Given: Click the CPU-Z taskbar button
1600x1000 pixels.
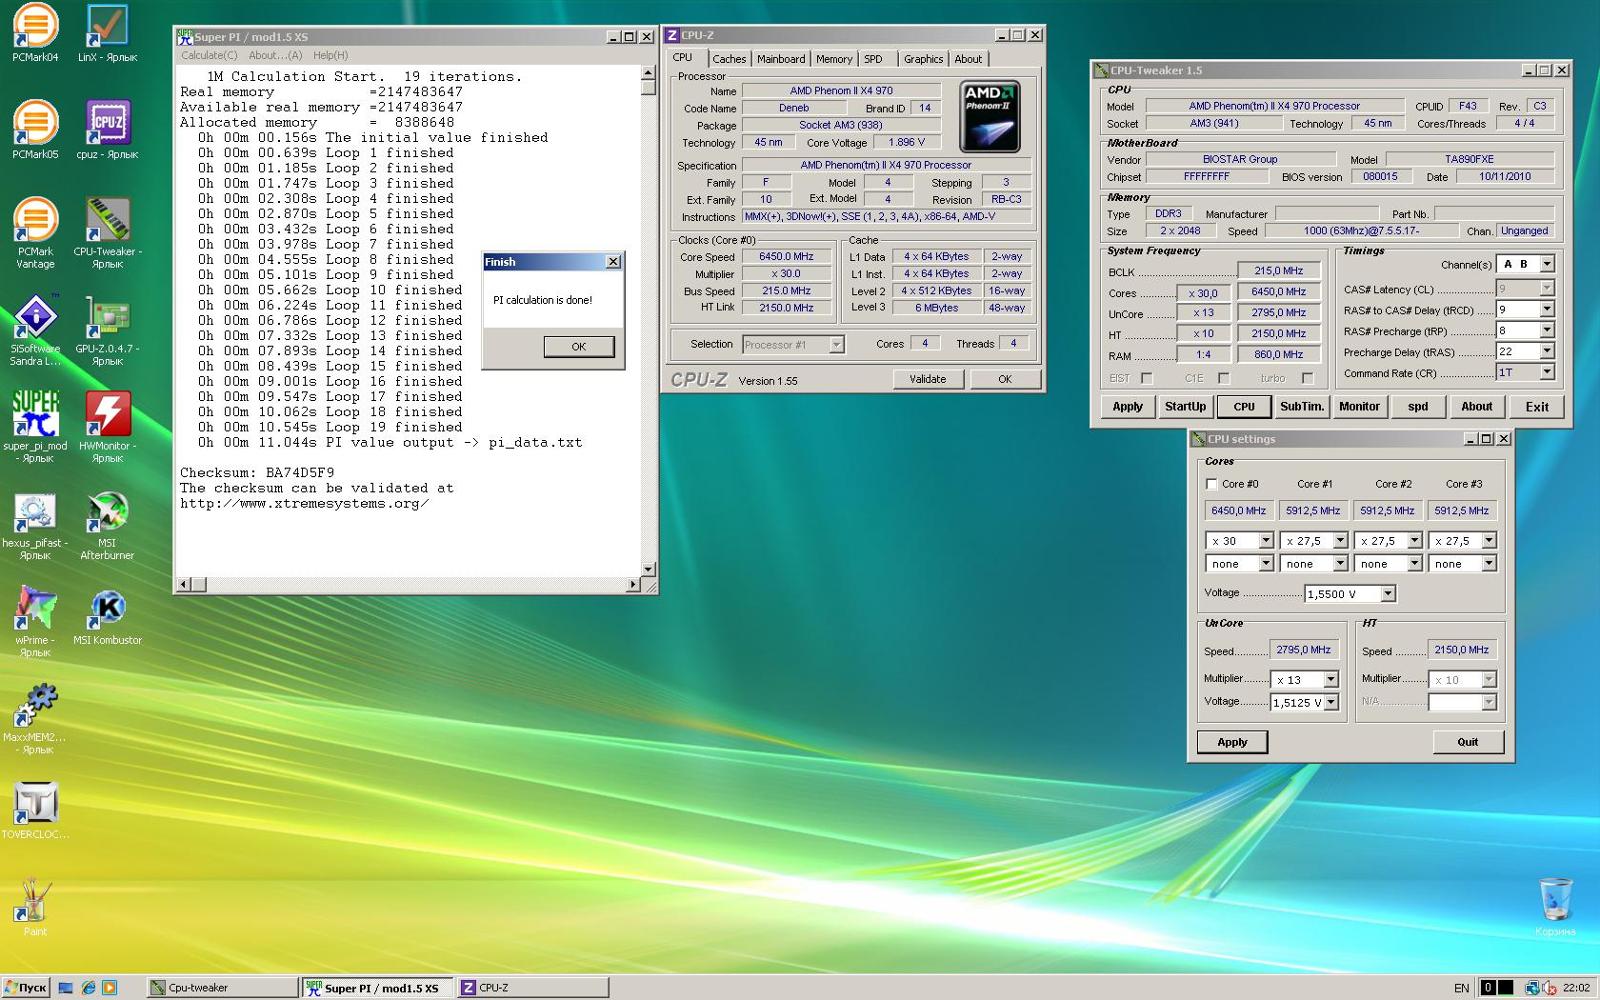Looking at the screenshot, I should (533, 988).
